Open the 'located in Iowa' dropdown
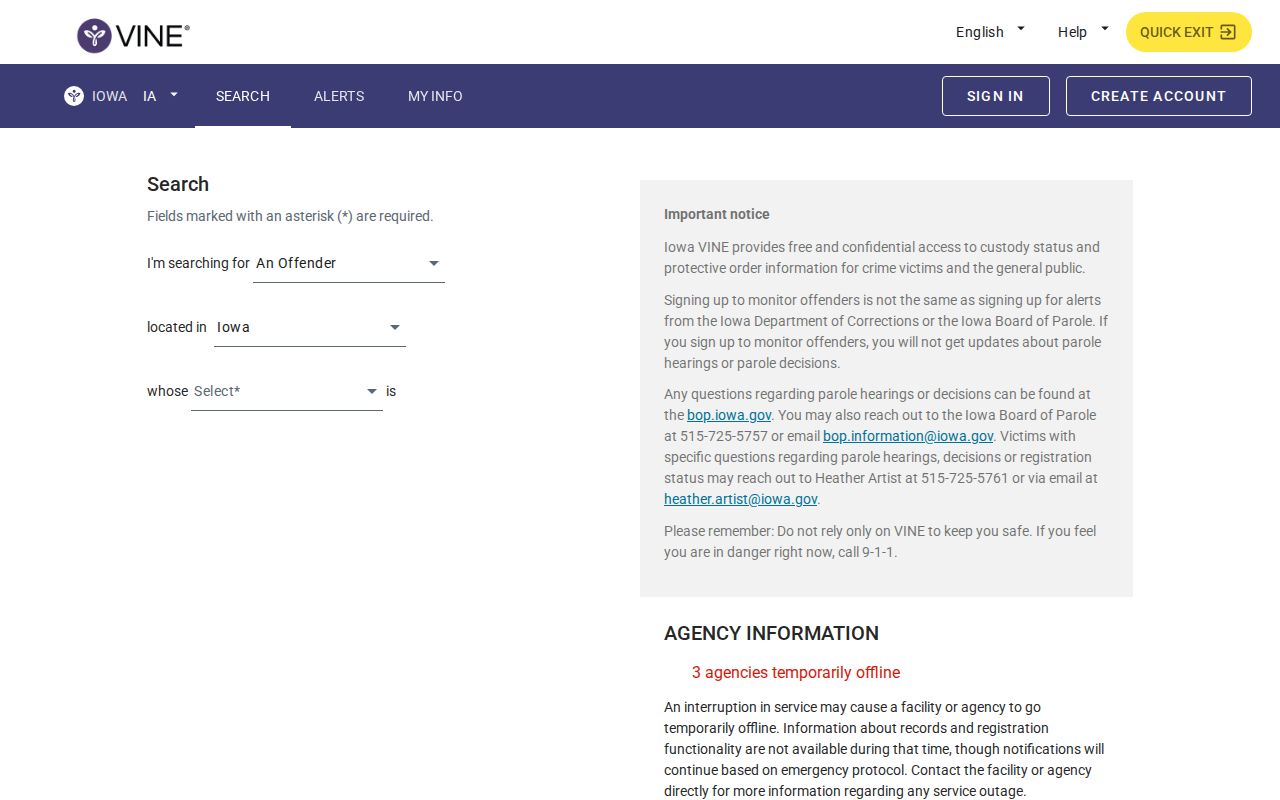The height and width of the screenshot is (800, 1280). (x=310, y=328)
